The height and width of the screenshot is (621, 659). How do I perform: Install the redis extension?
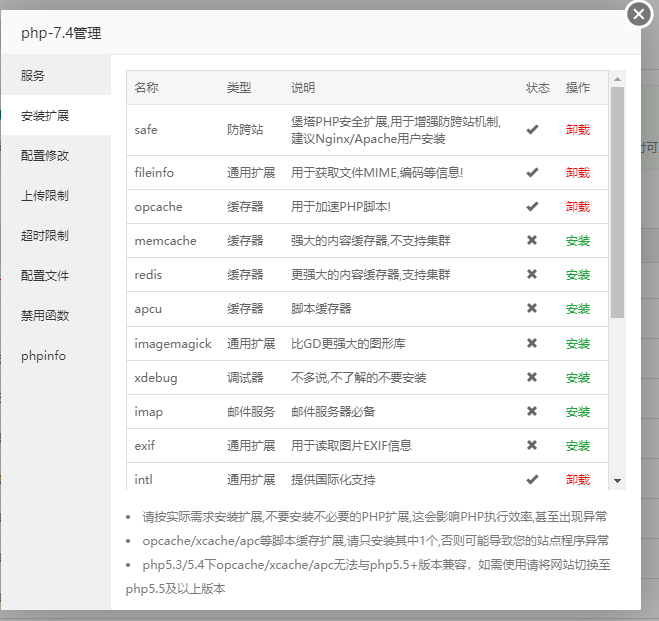pos(577,275)
